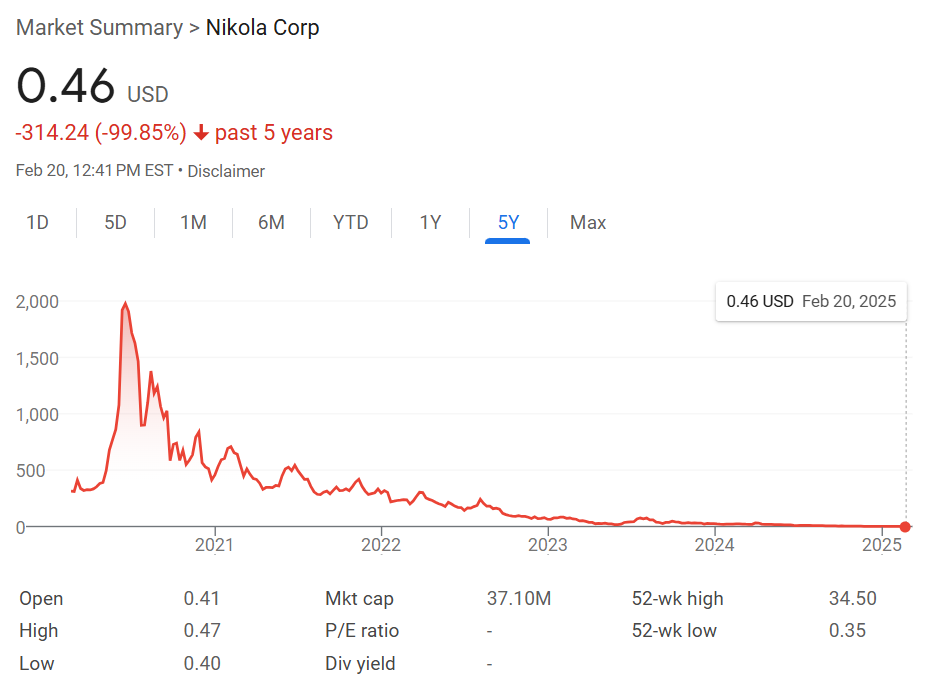Click the Market Summary breadcrumb

coord(99,27)
